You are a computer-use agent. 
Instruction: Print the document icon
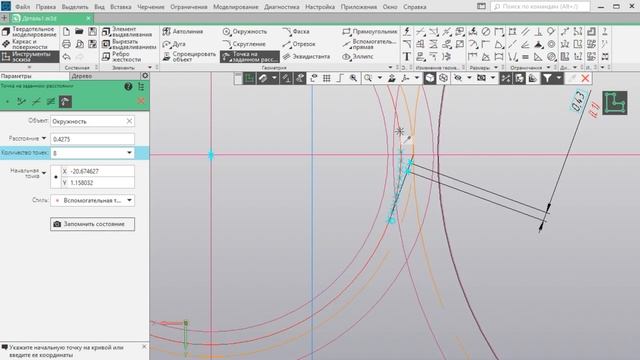pyautogui.click(x=67, y=44)
